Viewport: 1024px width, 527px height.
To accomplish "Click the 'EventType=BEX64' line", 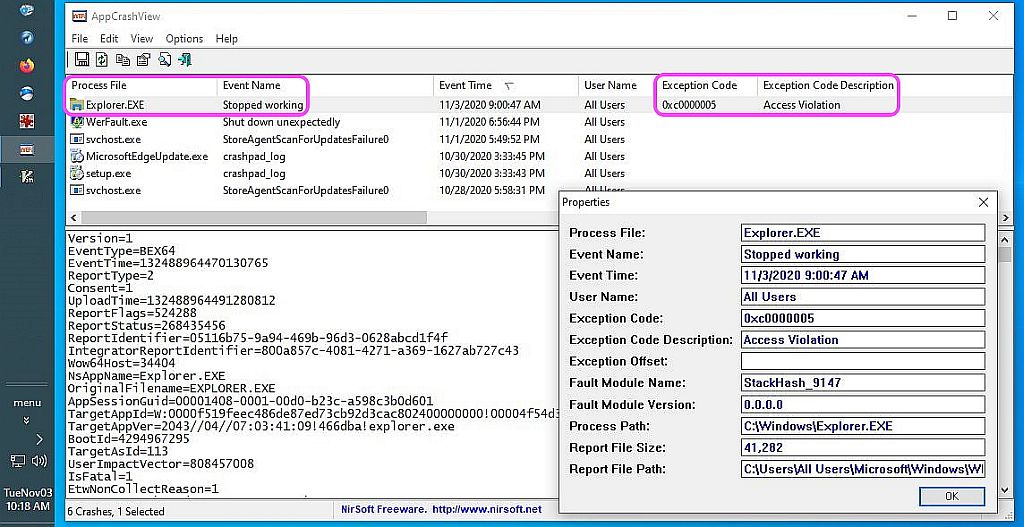I will pyautogui.click(x=121, y=251).
